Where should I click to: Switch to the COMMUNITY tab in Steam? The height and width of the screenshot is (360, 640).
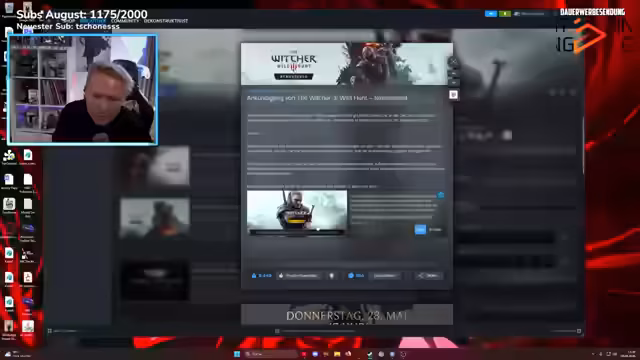125,20
